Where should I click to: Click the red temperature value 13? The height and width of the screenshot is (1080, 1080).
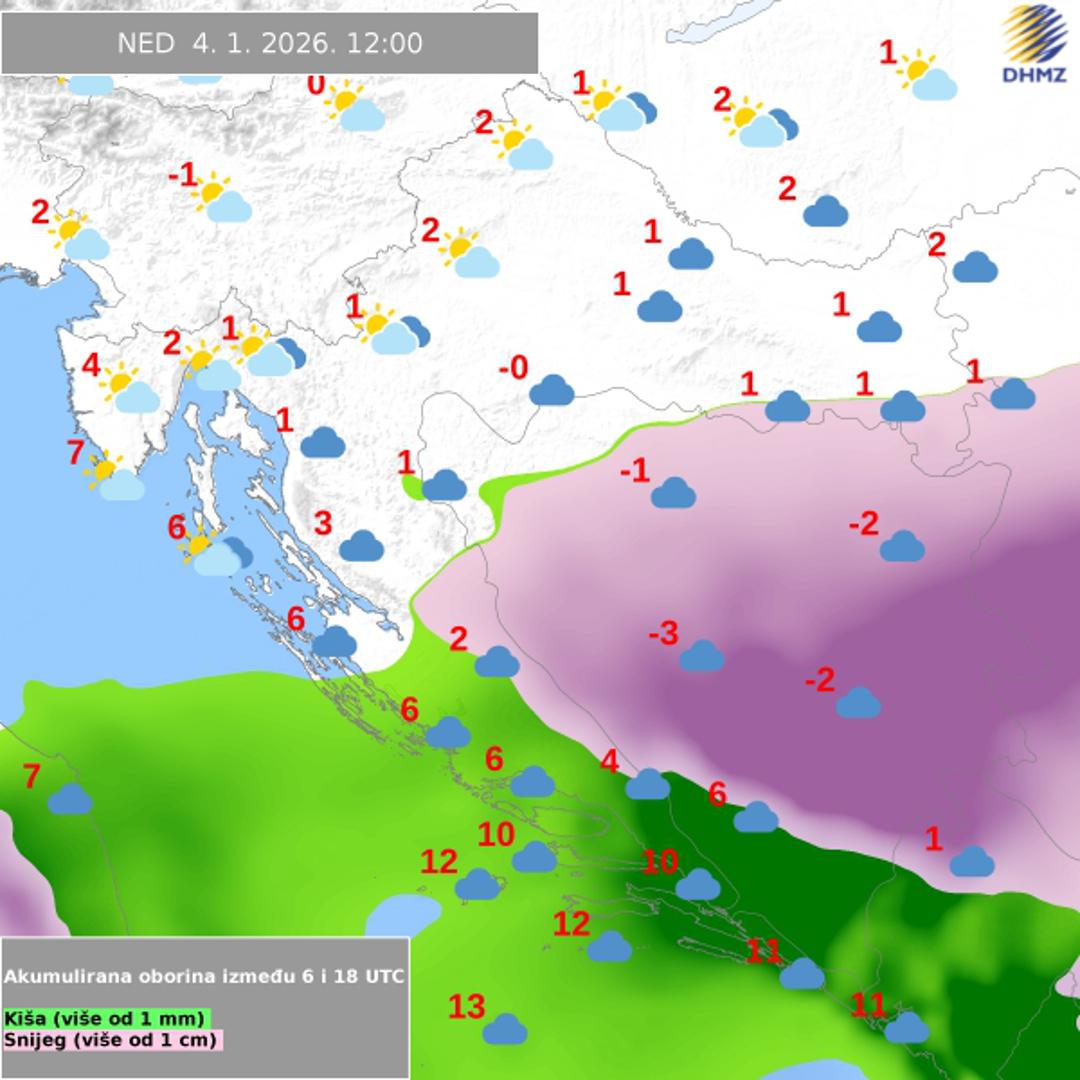(x=466, y=1006)
